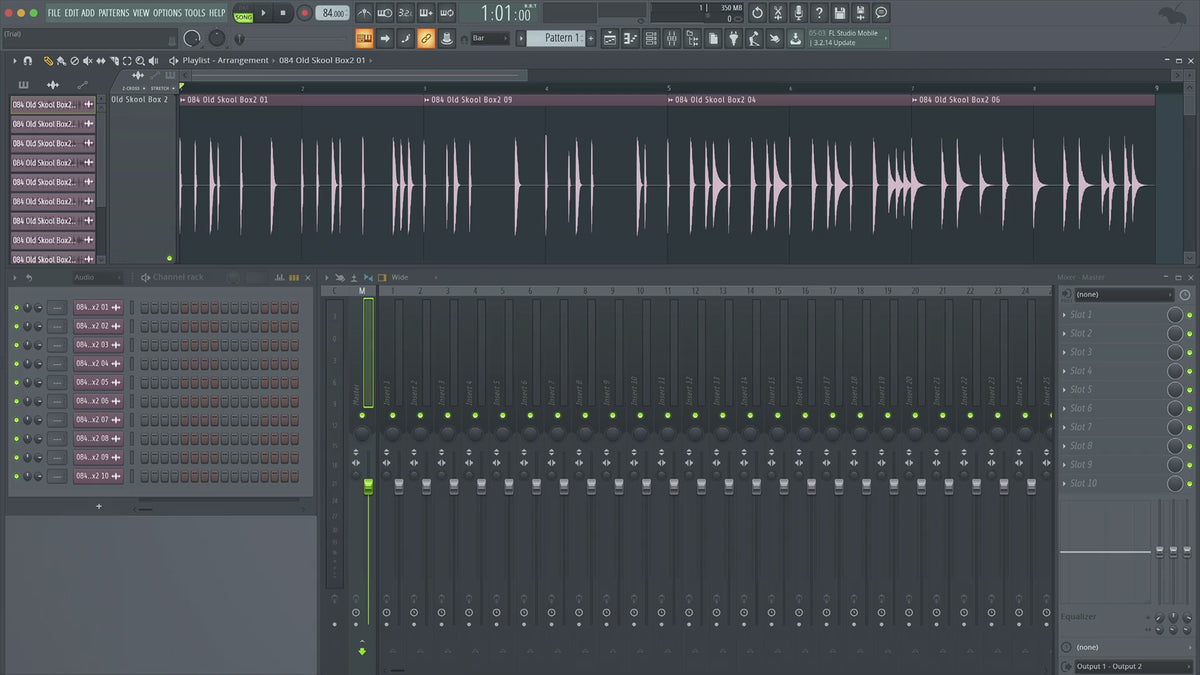
Task: Click the add channel plus button
Action: [x=98, y=507]
